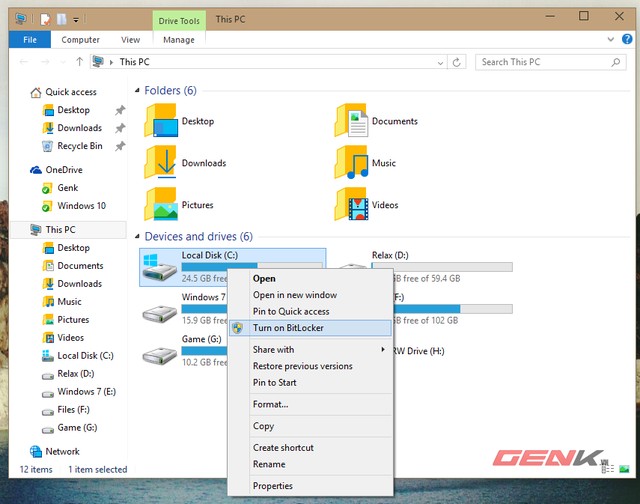Select Genk under OneDrive
This screenshot has height=504, width=640.
pos(68,188)
